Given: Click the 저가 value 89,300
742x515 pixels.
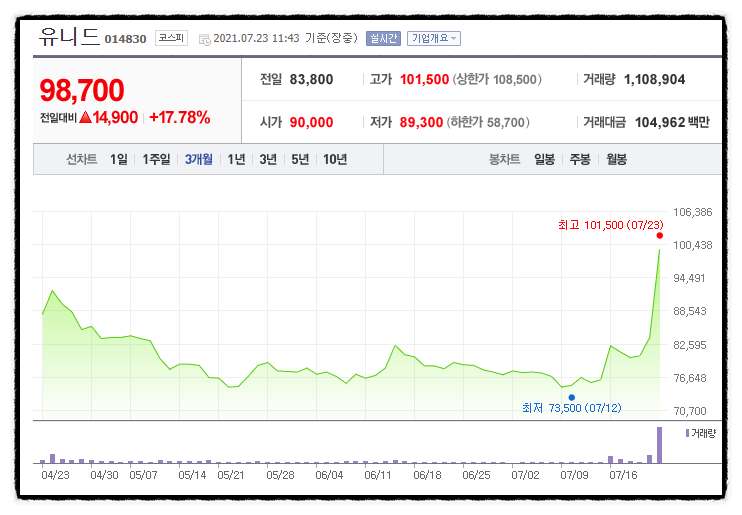Looking at the screenshot, I should (x=421, y=123).
